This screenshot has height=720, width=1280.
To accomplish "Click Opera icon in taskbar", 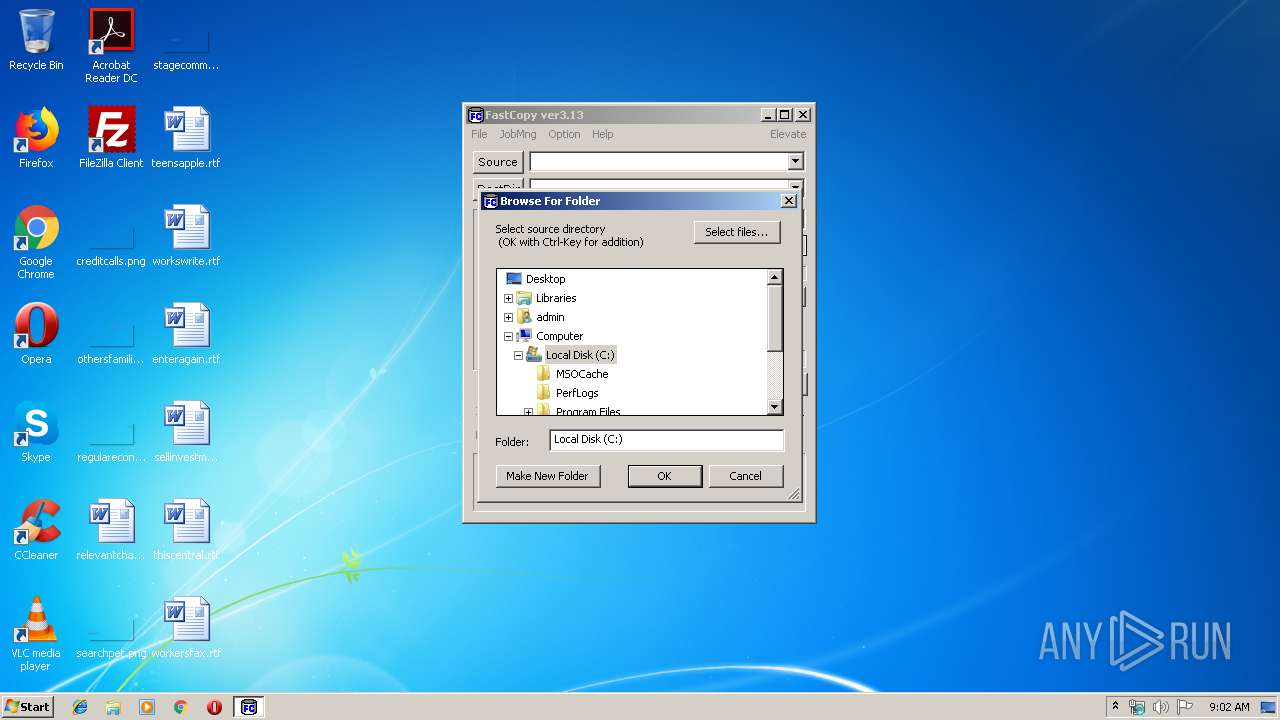I will click(x=214, y=707).
